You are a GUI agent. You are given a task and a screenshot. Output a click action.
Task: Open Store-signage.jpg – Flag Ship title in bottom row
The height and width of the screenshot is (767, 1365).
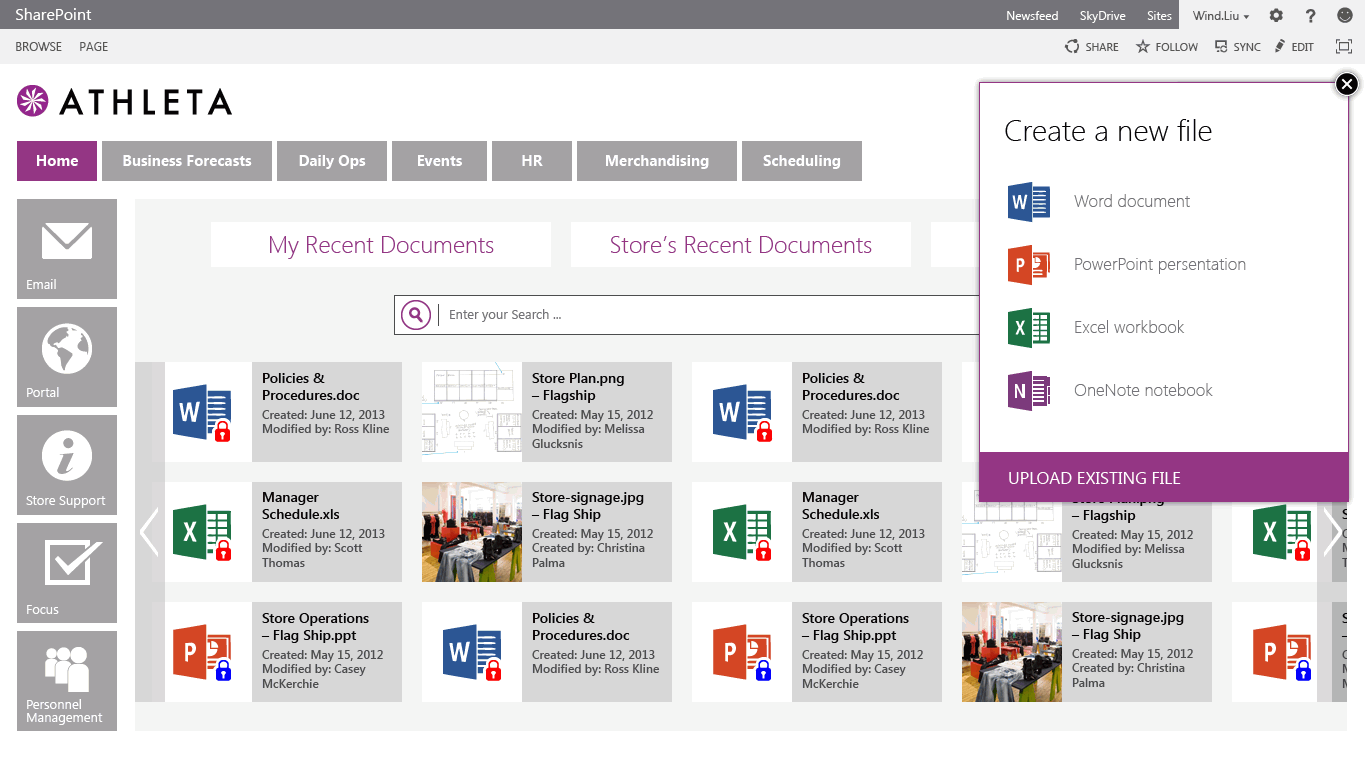[1128, 626]
